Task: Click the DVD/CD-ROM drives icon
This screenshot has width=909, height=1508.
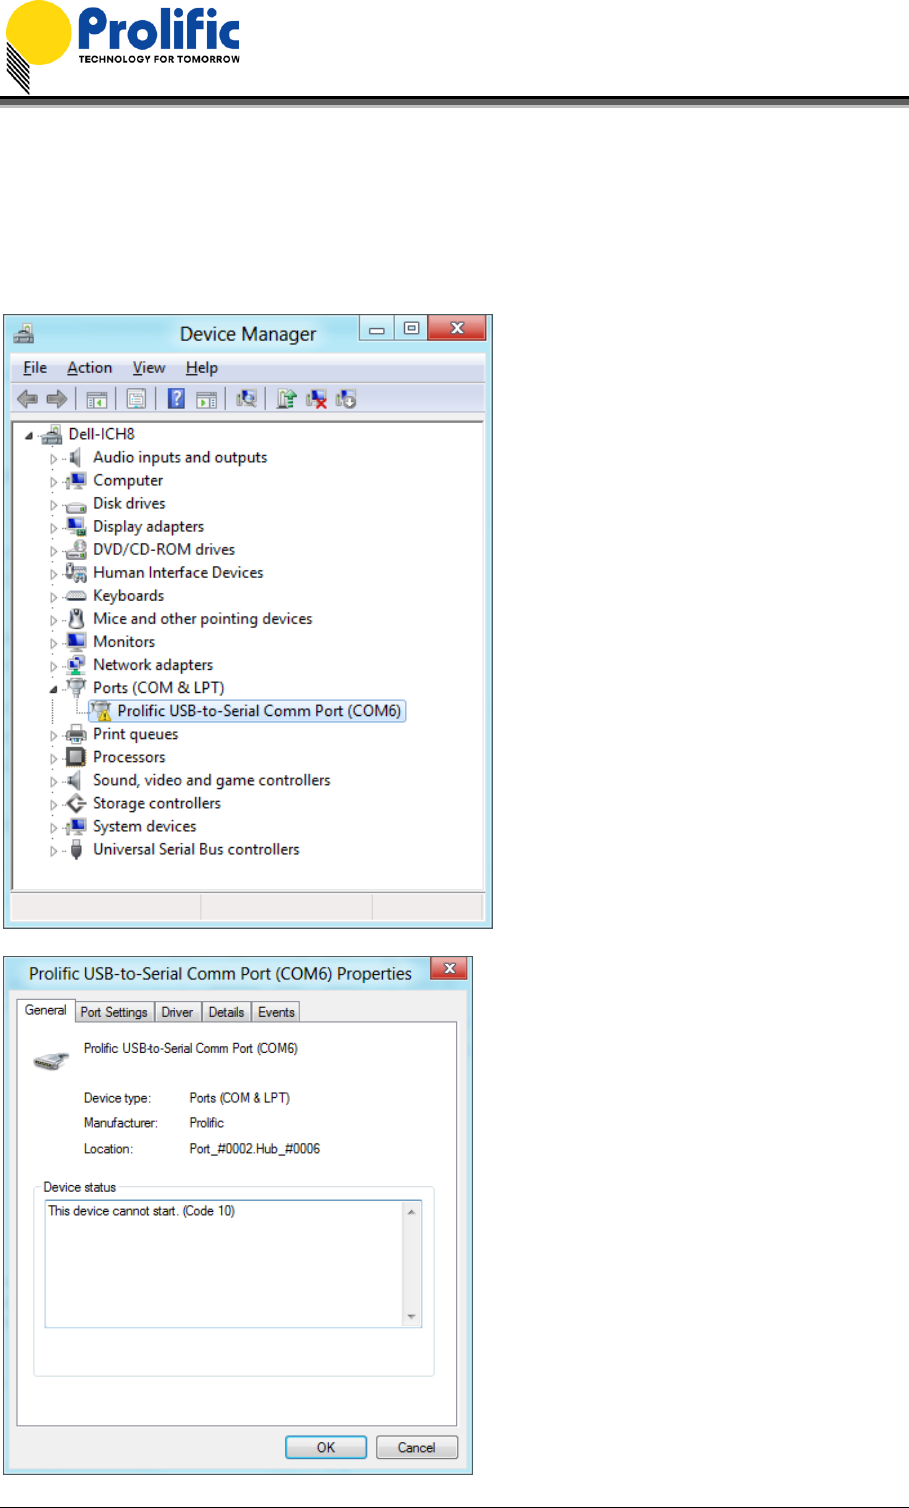Action: 76,550
